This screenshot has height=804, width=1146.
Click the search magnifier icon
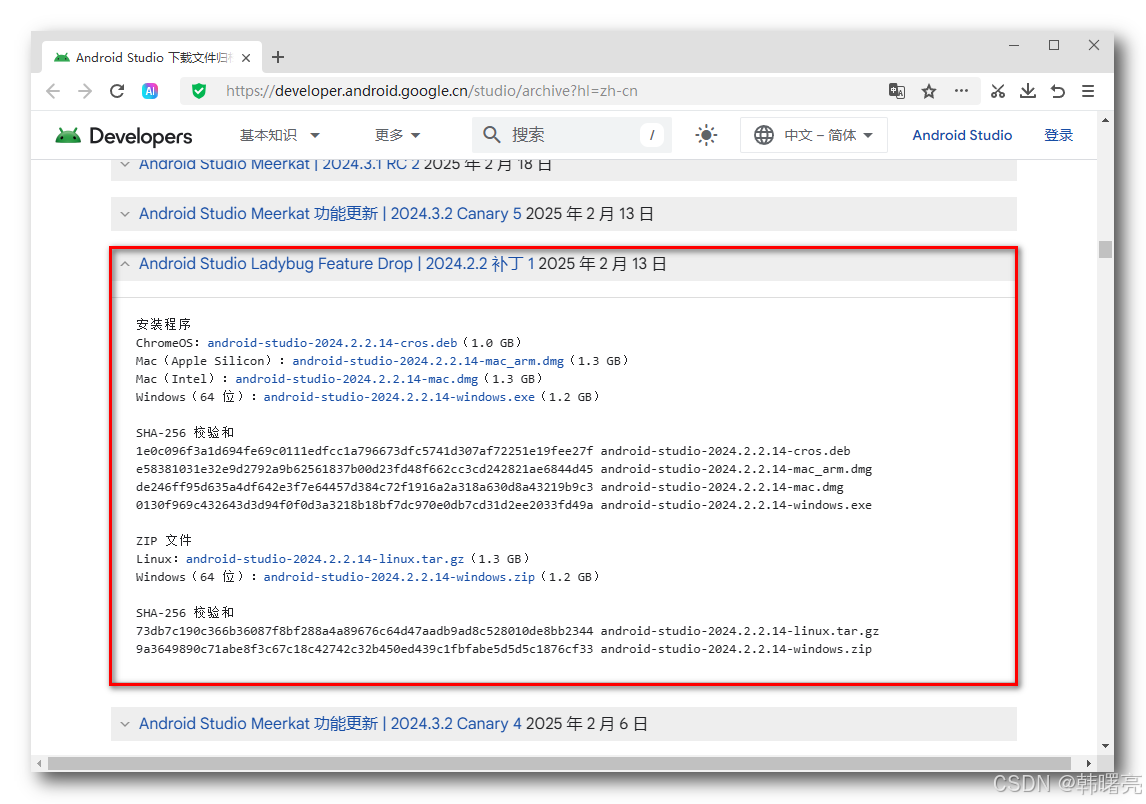492,134
